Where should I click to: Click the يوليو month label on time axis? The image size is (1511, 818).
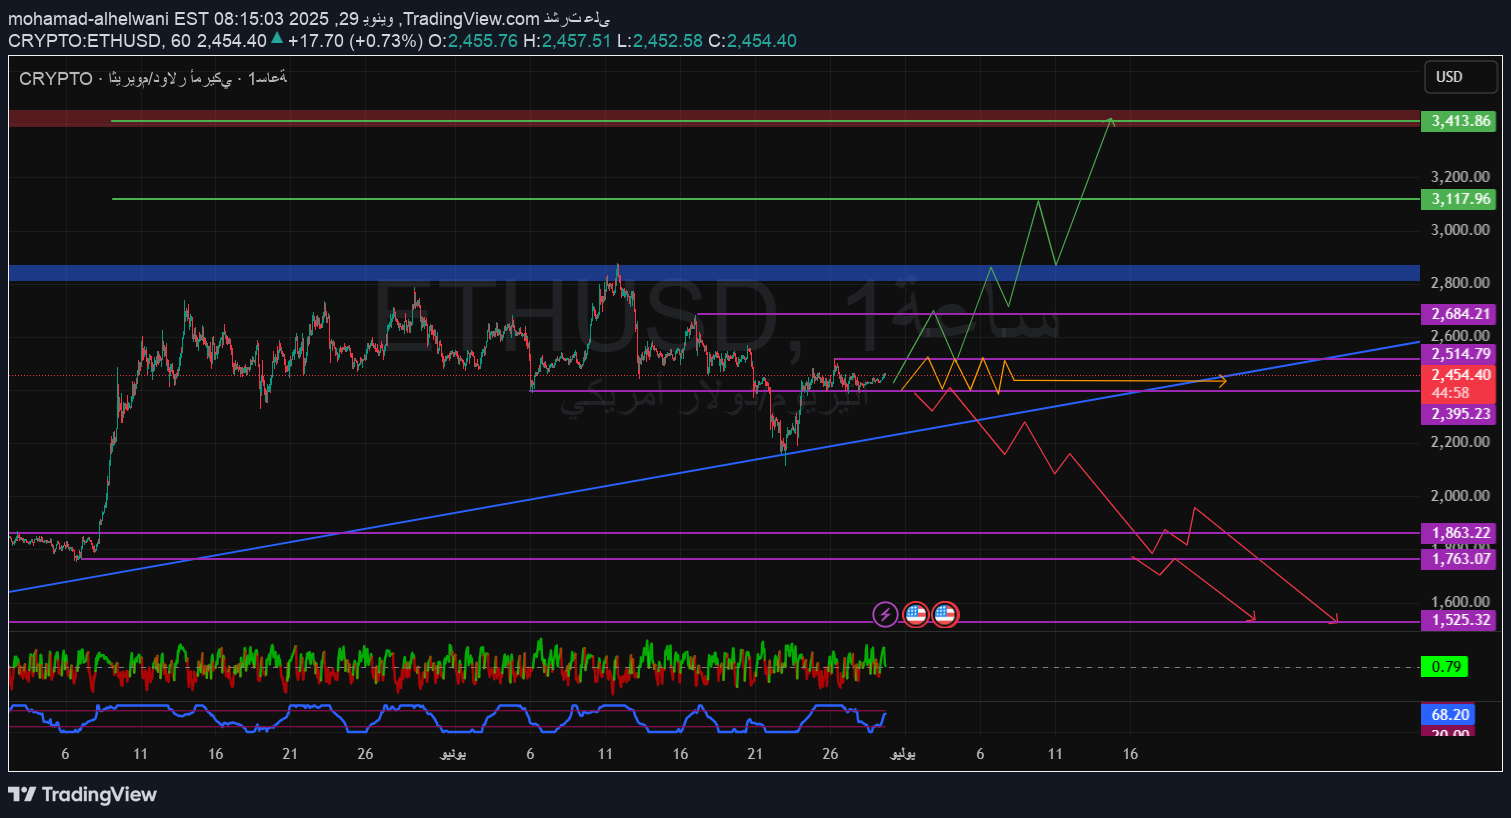pyautogui.click(x=903, y=754)
